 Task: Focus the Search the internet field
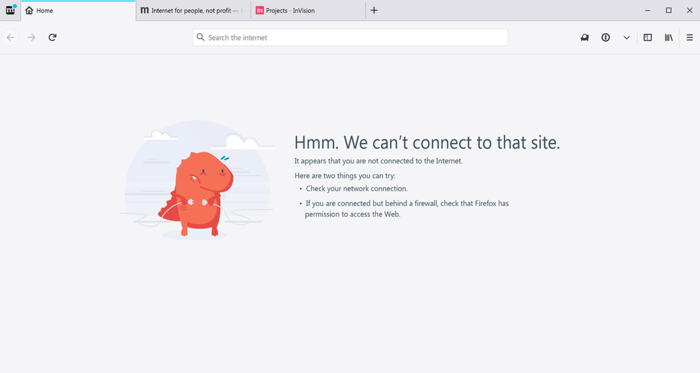click(350, 37)
